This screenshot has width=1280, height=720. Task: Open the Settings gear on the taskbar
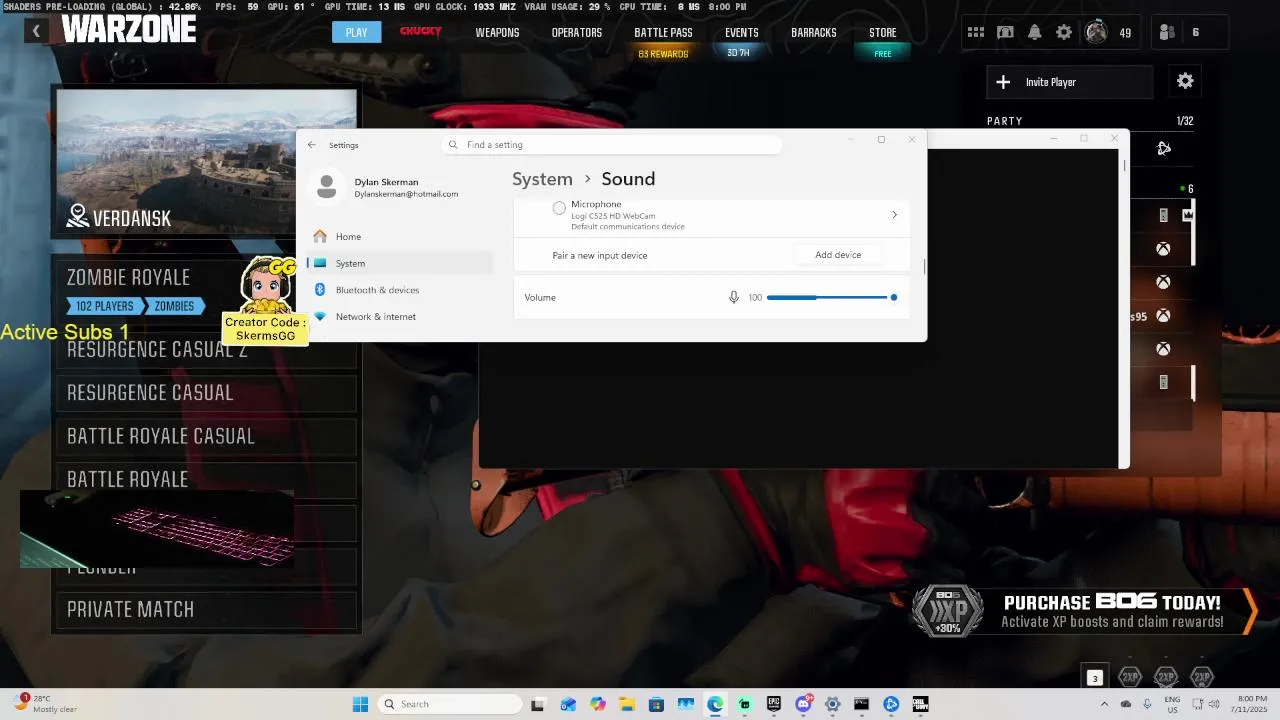coord(832,704)
